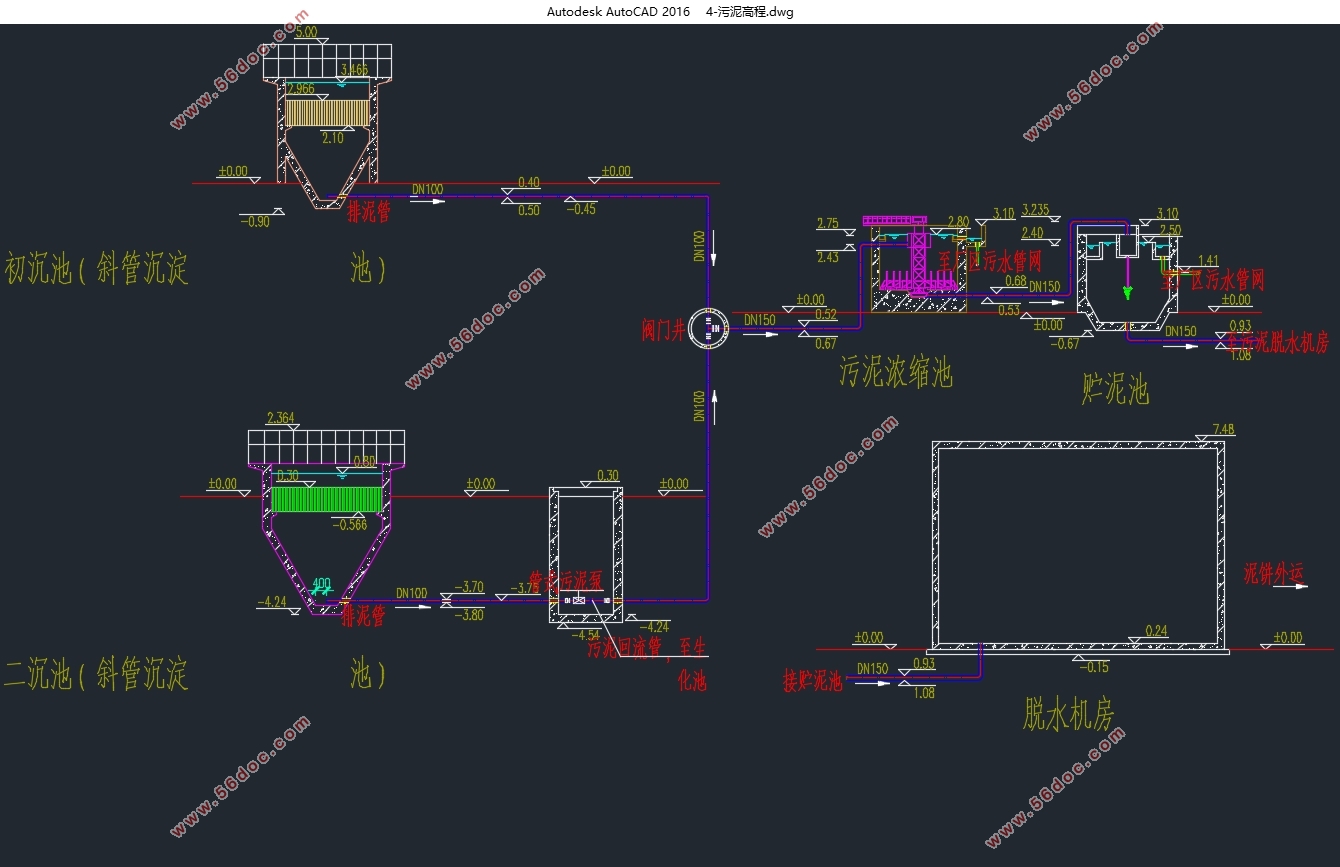Click the 排泥管 label under 初沉池
The image size is (1340, 867).
click(x=368, y=213)
